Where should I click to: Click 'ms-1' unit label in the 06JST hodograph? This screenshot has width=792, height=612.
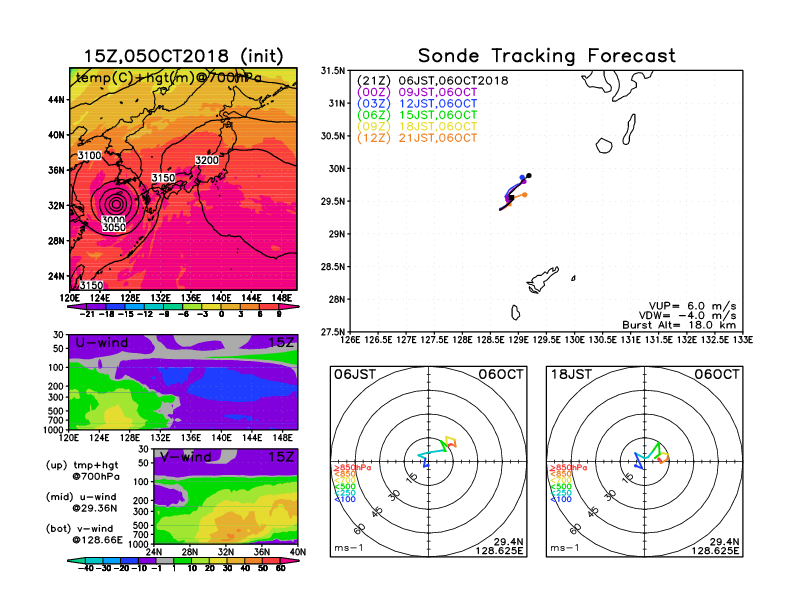coord(349,548)
